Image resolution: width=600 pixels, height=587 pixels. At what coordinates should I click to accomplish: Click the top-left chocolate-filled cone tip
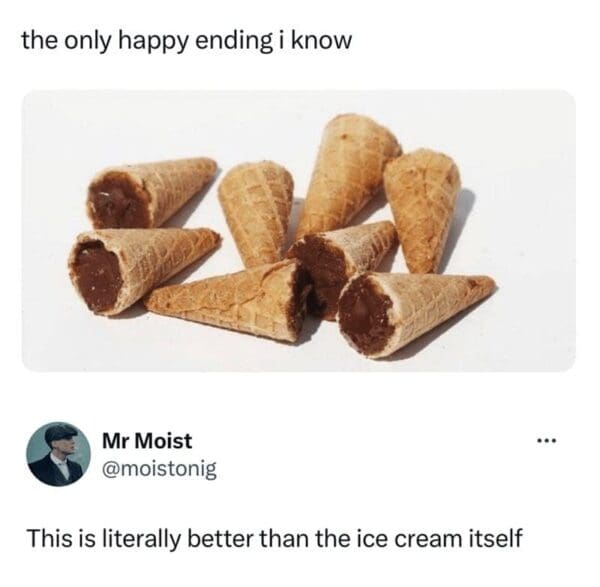(151, 193)
